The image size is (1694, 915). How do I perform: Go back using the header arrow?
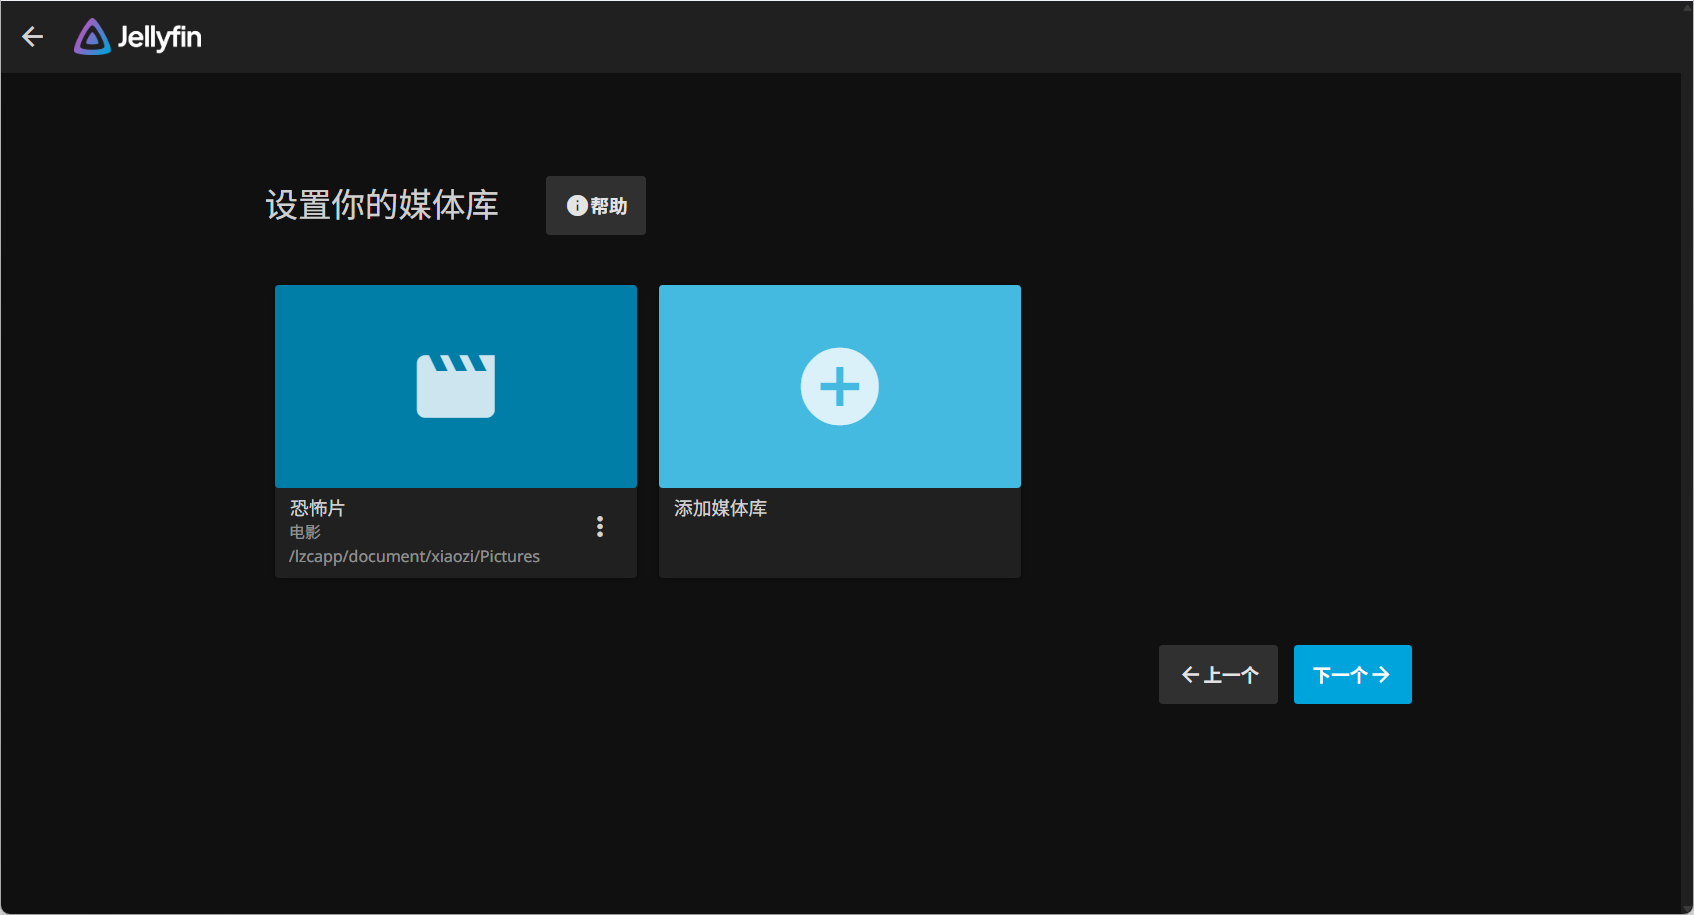[x=33, y=37]
